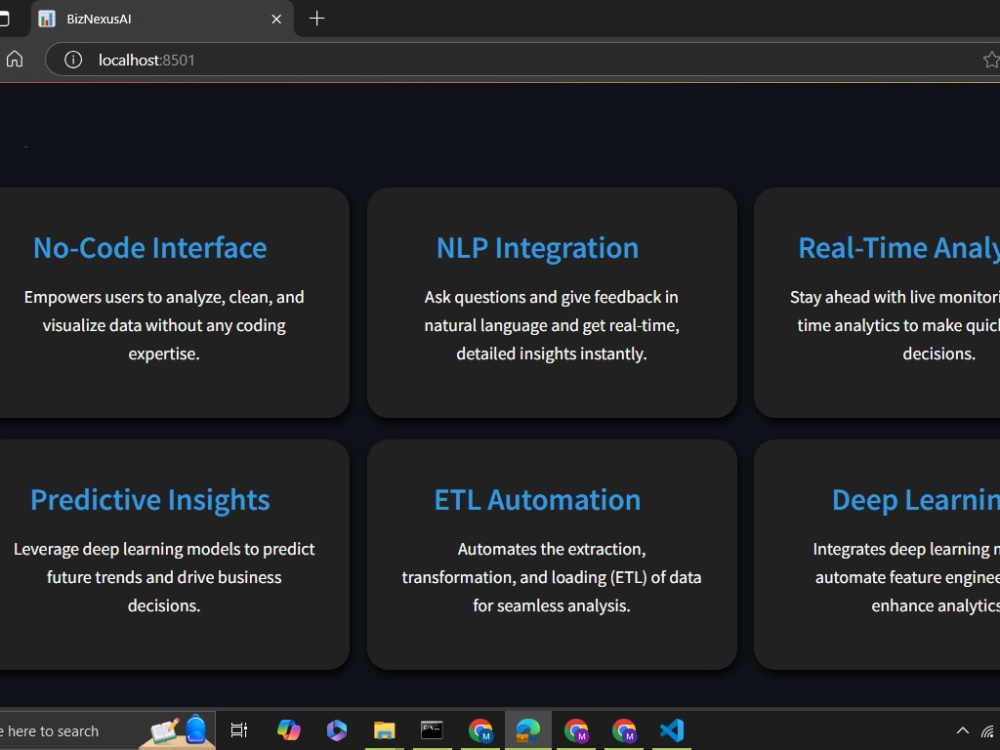Open Visual Studio Code from taskbar
Viewport: 1000px width, 750px height.
672,730
